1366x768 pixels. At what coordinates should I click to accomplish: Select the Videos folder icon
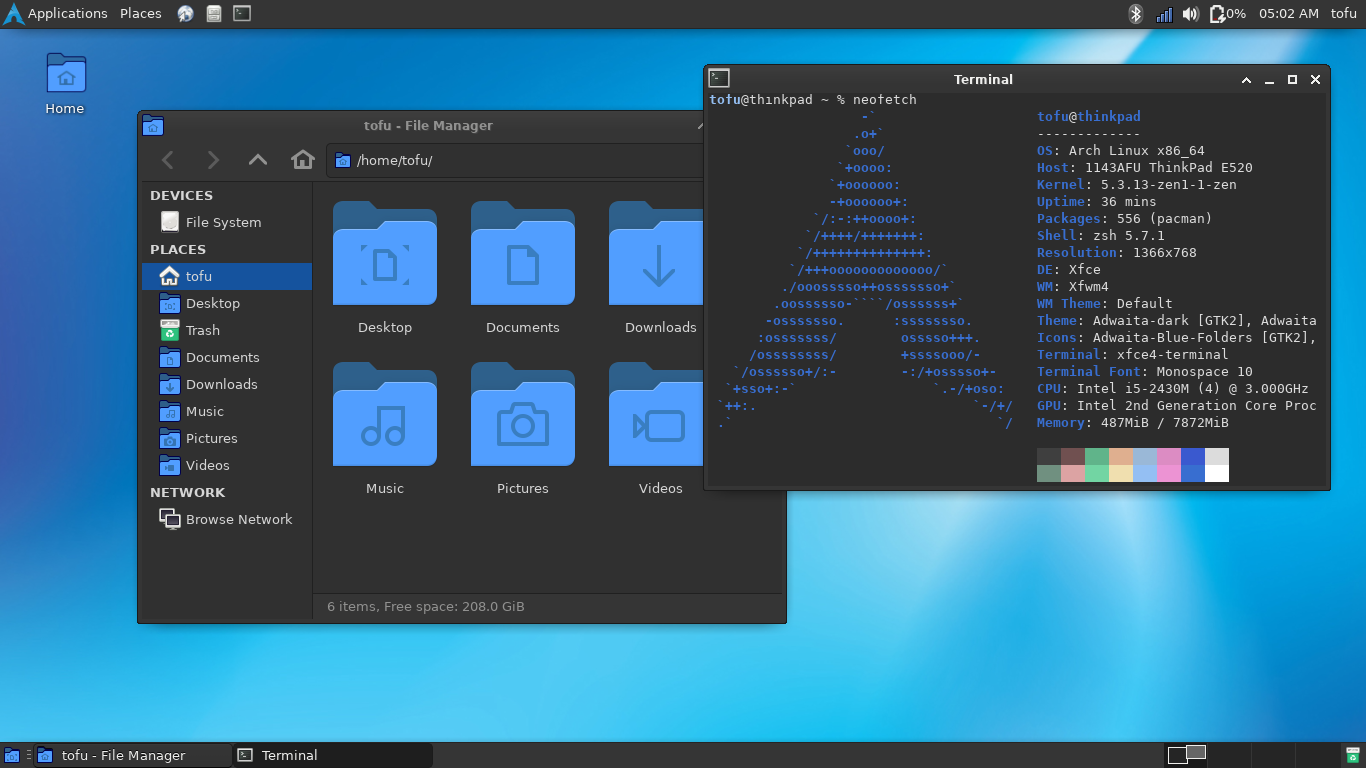656,414
